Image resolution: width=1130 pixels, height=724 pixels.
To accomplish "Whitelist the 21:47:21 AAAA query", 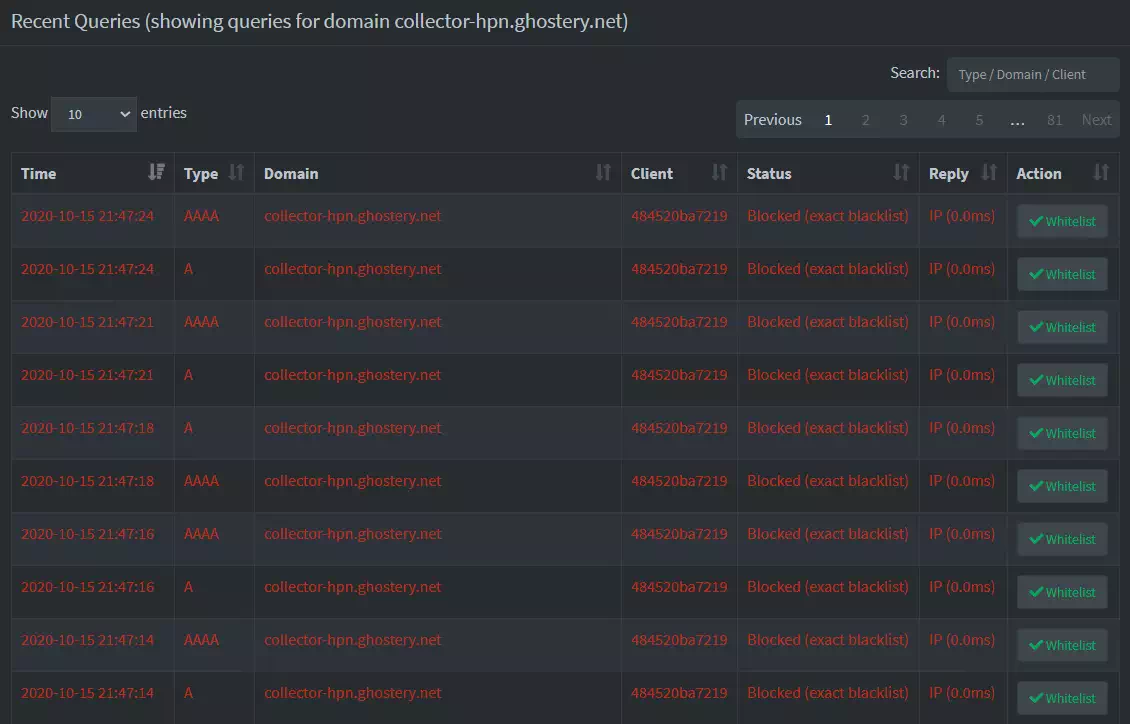I will [1062, 327].
